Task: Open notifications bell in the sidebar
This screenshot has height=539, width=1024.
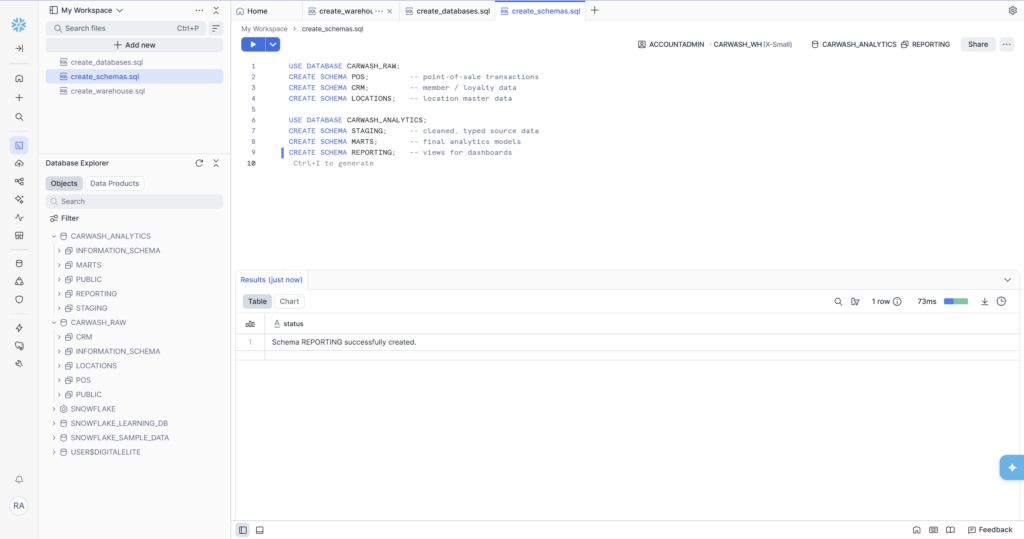Action: pos(19,480)
